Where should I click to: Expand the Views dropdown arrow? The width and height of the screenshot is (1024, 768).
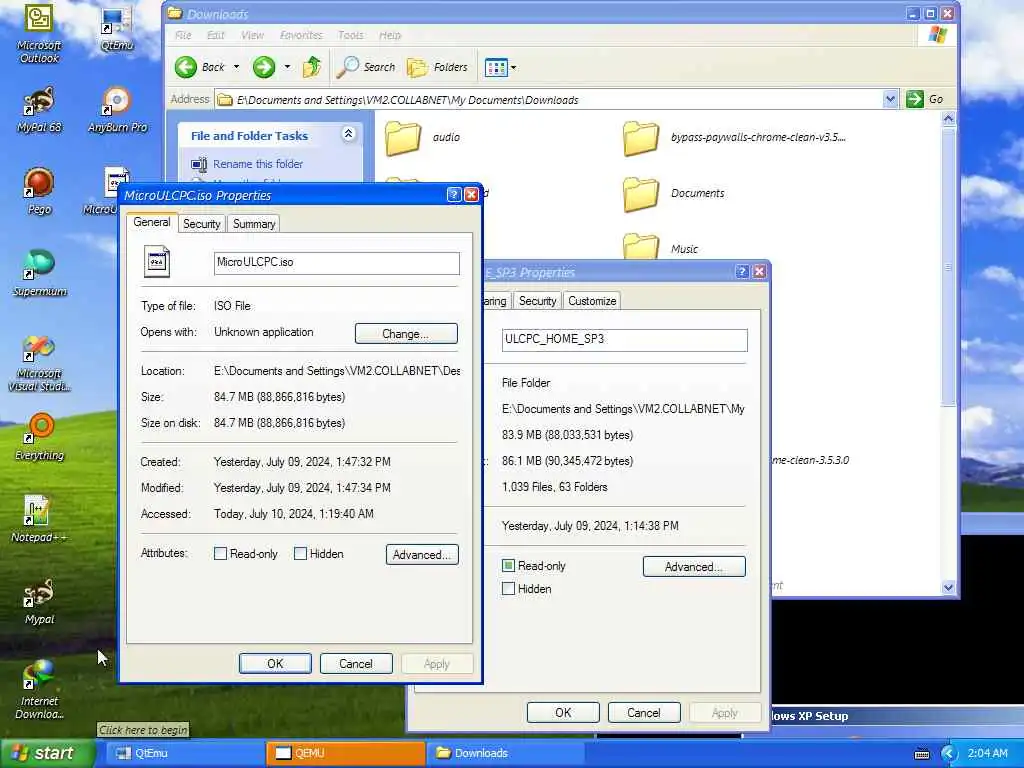[513, 67]
